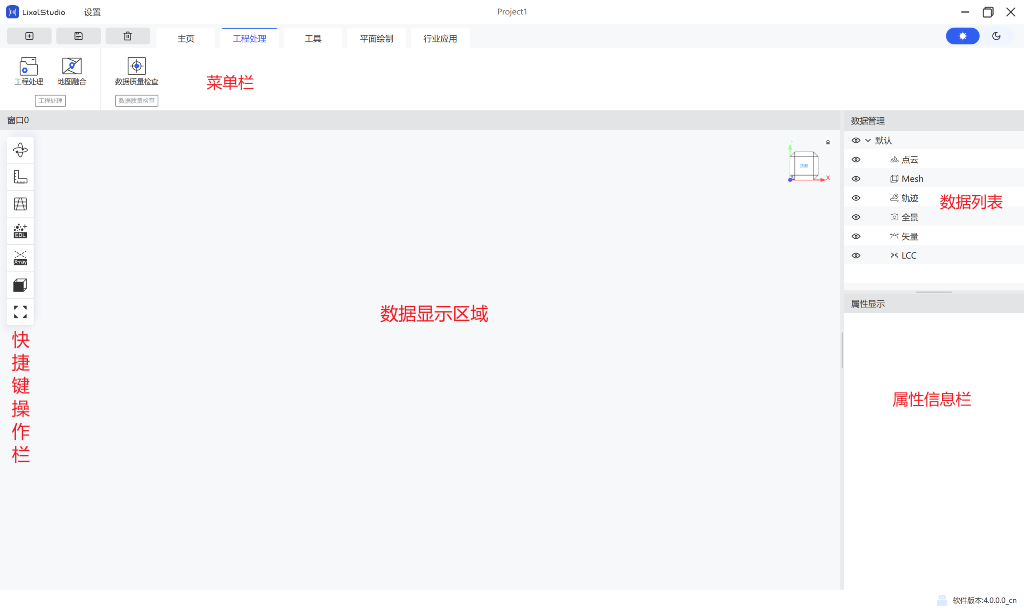The height and width of the screenshot is (611, 1024).
Task: Toggle the 矢量 layer eye icon
Action: coord(856,236)
